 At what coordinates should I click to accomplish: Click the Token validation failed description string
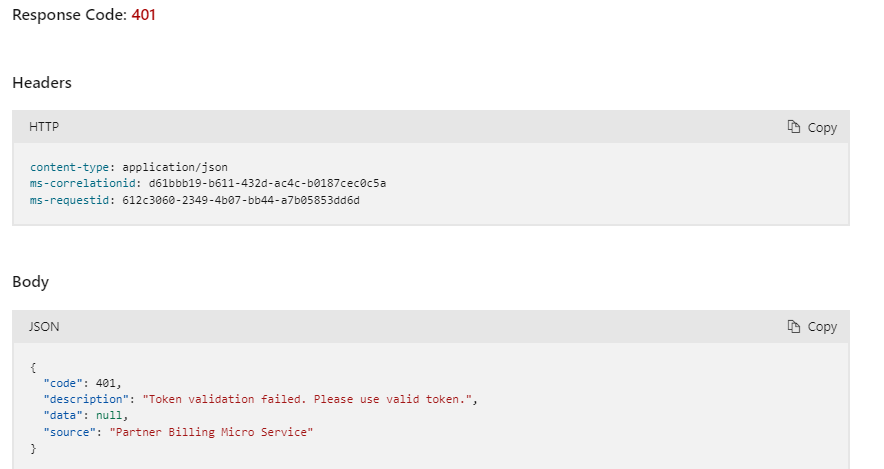307,400
